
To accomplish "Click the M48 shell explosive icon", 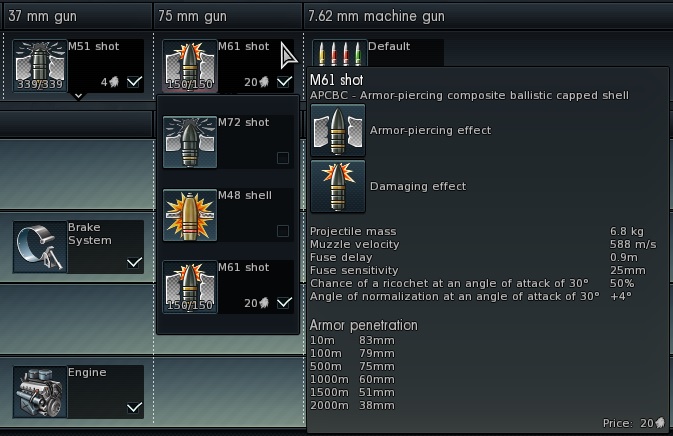I will (189, 215).
